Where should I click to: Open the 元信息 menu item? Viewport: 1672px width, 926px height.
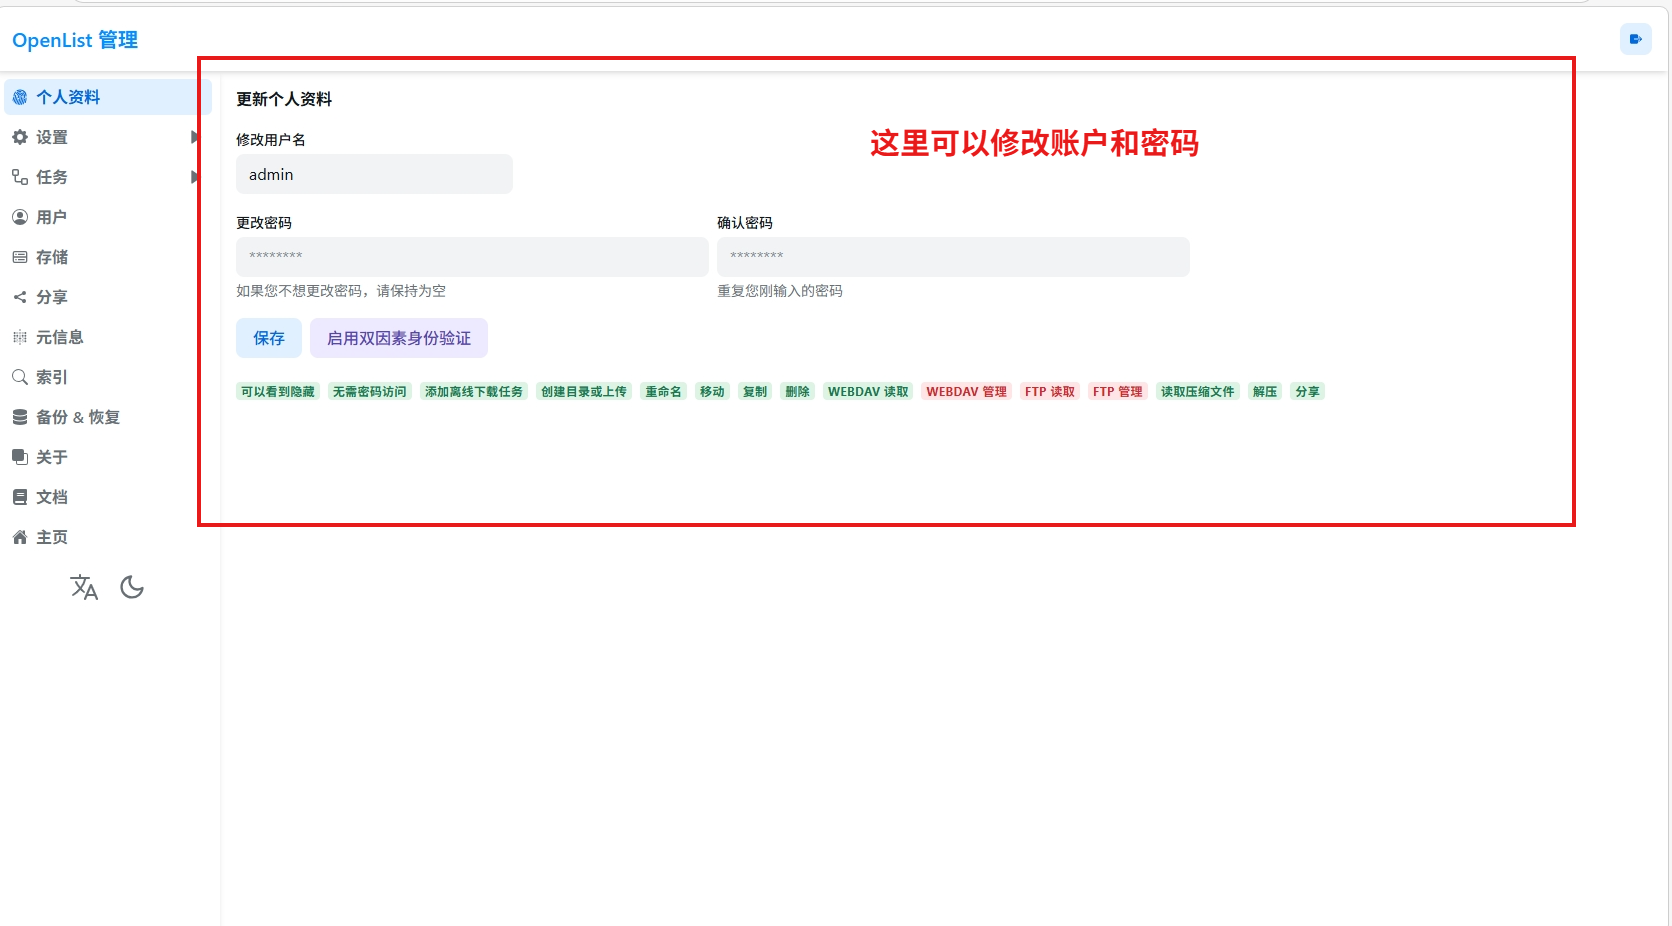(108, 337)
